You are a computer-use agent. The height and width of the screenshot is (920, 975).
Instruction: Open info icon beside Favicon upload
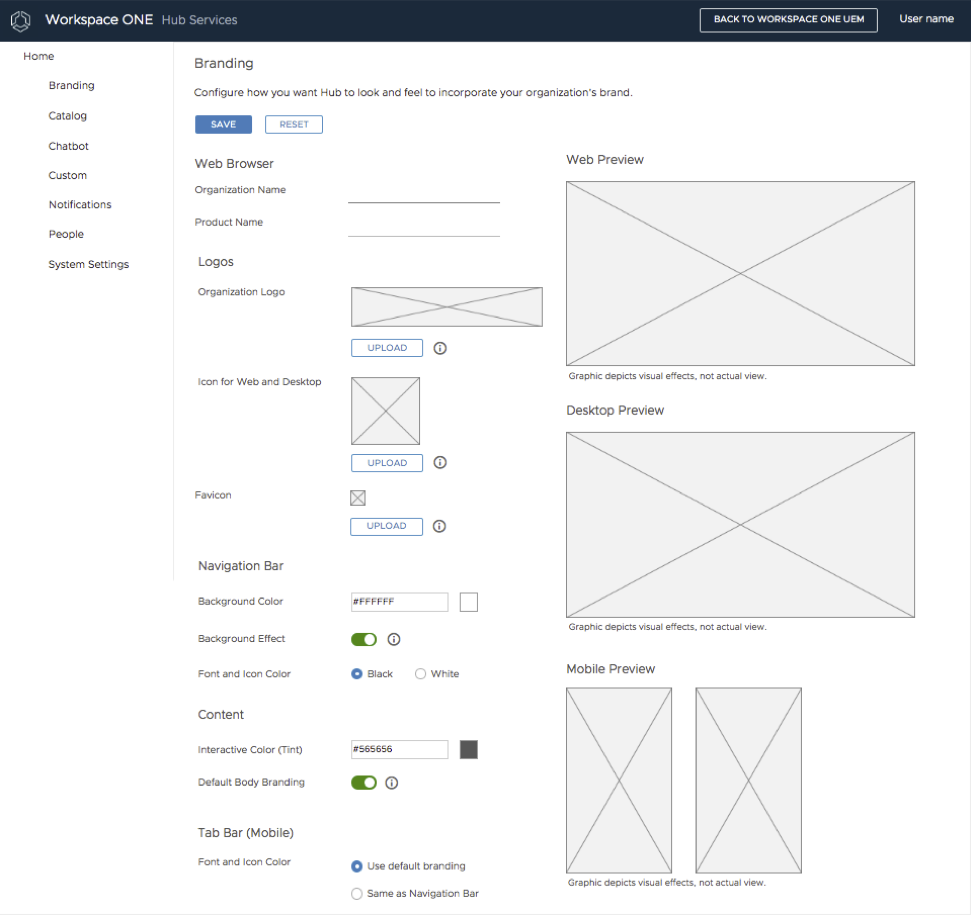pyautogui.click(x=440, y=527)
